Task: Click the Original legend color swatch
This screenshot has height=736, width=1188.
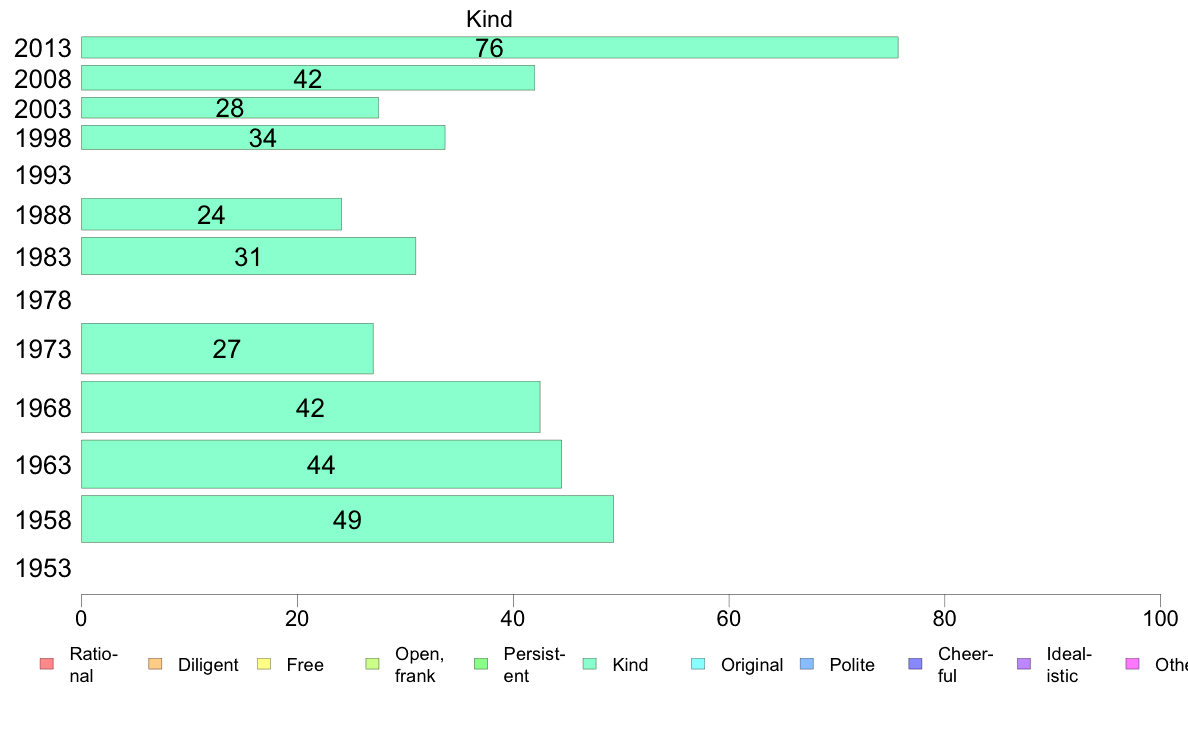Action: tap(699, 664)
